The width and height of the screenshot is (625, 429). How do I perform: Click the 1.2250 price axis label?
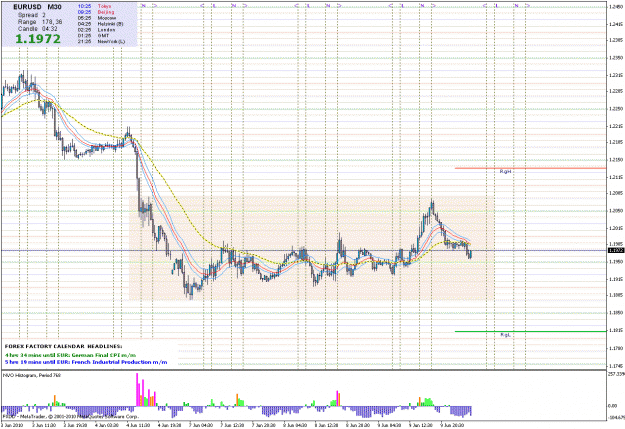click(x=615, y=108)
